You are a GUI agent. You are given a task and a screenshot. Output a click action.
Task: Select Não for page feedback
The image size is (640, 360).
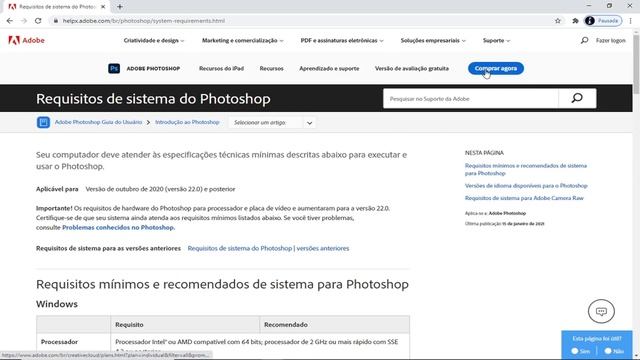[x=614, y=351]
